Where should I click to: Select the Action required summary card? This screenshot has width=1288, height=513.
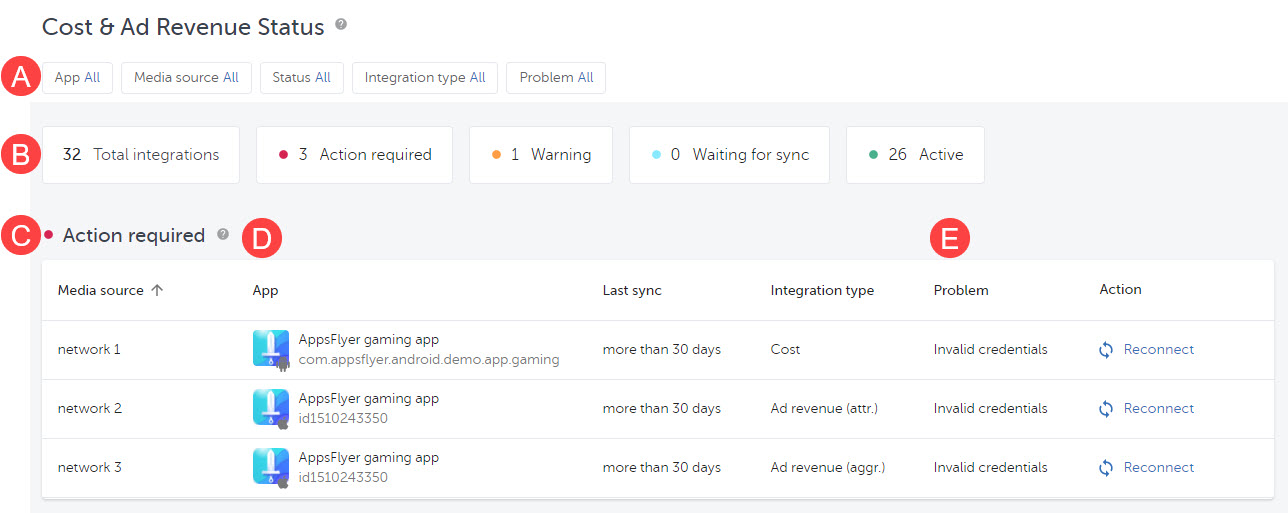click(354, 155)
